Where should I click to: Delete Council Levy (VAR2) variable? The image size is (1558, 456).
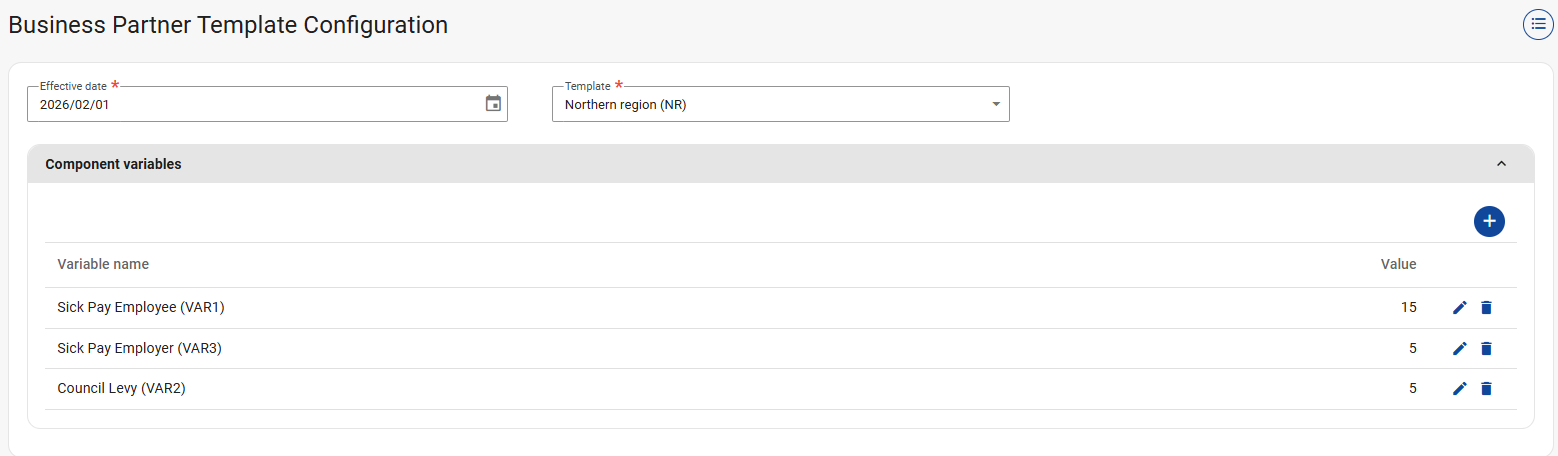(x=1486, y=389)
